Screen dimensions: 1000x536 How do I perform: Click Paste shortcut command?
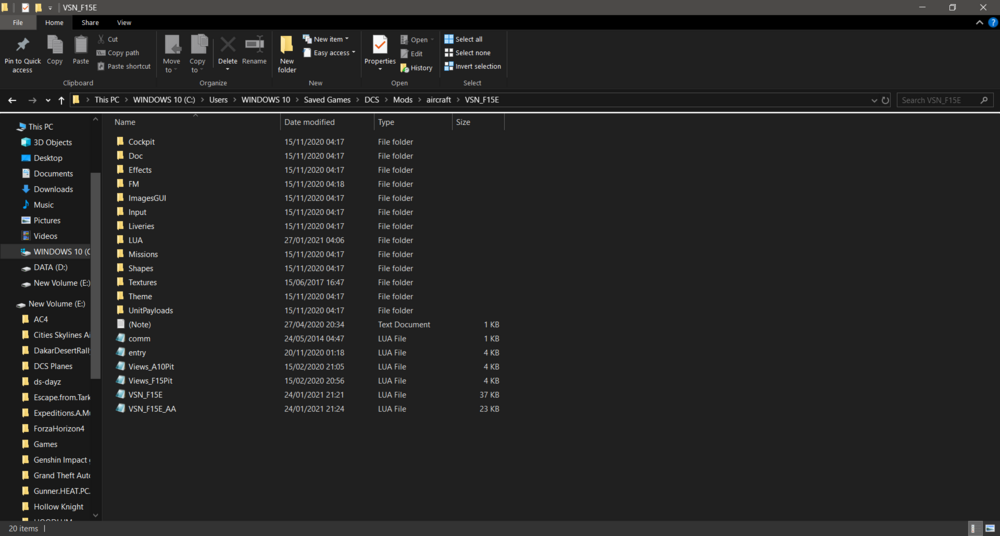[124, 66]
